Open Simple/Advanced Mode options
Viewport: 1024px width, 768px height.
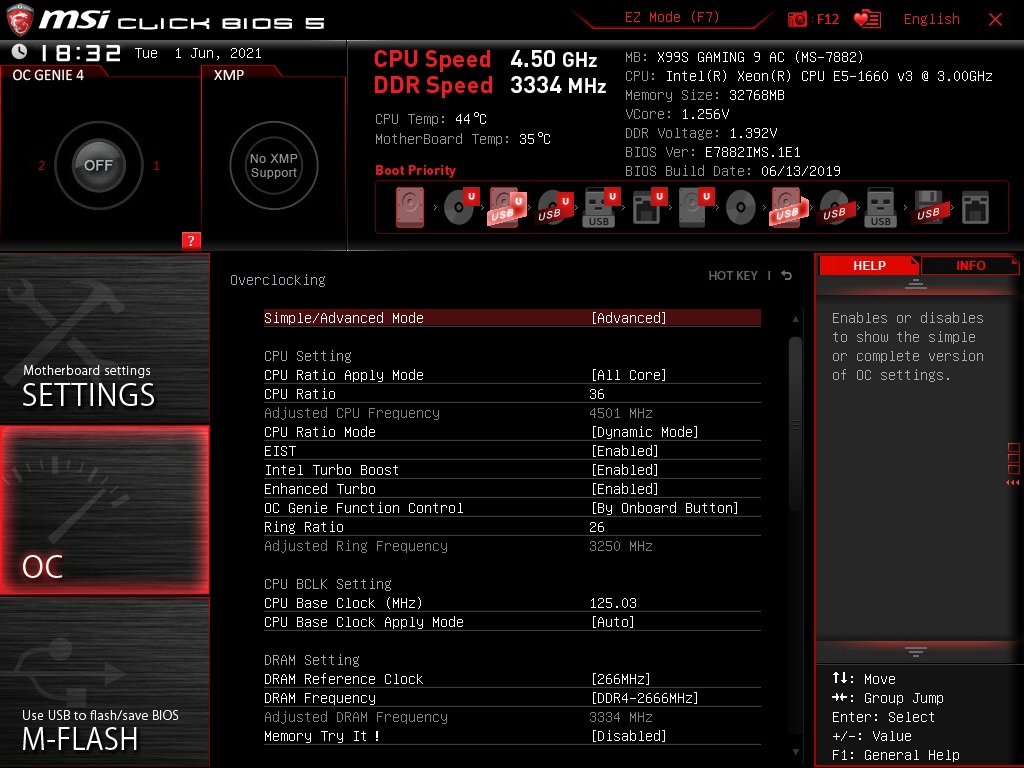pos(512,318)
